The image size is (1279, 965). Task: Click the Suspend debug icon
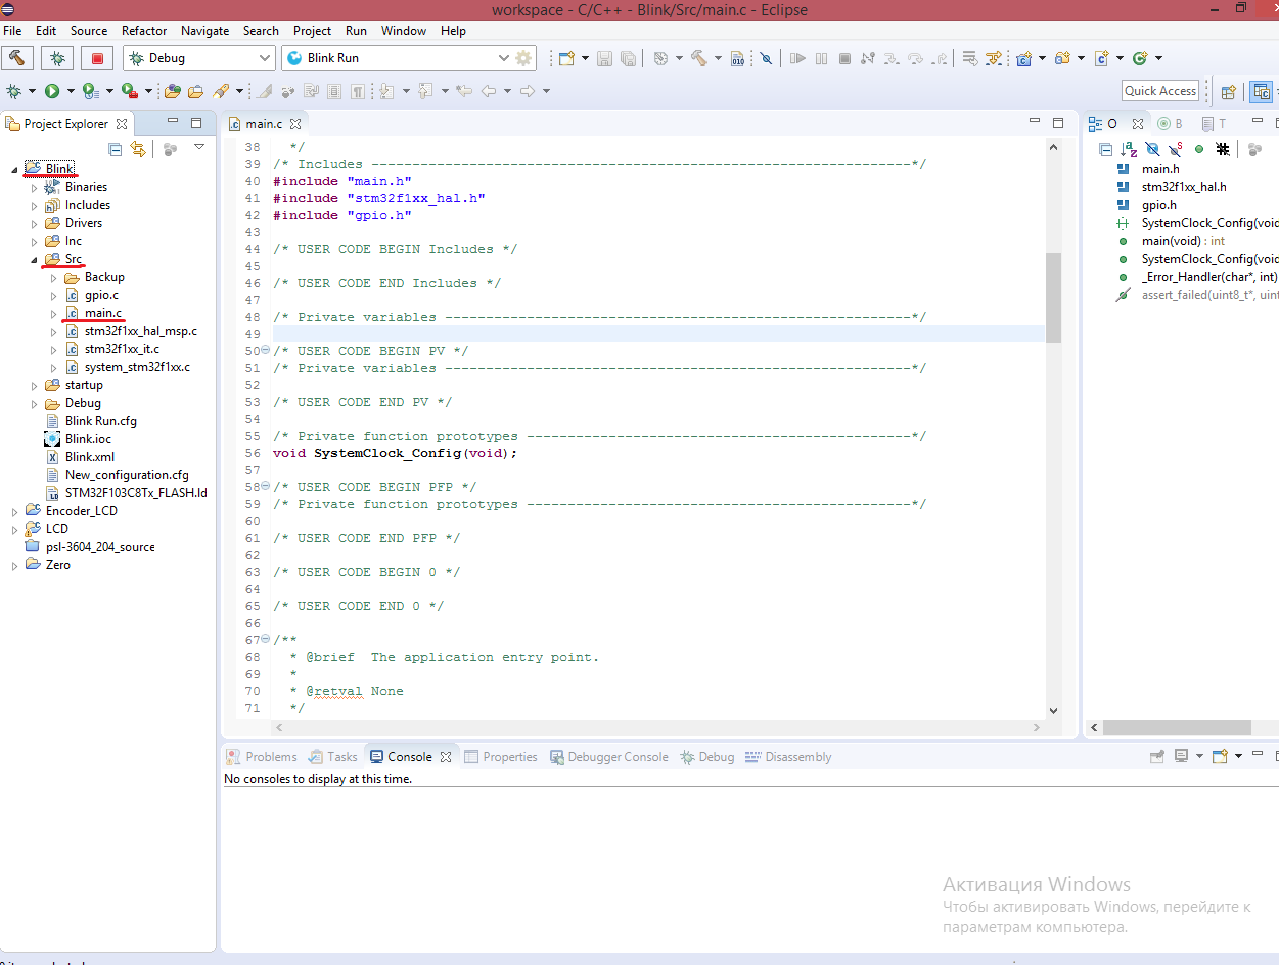pyautogui.click(x=821, y=58)
